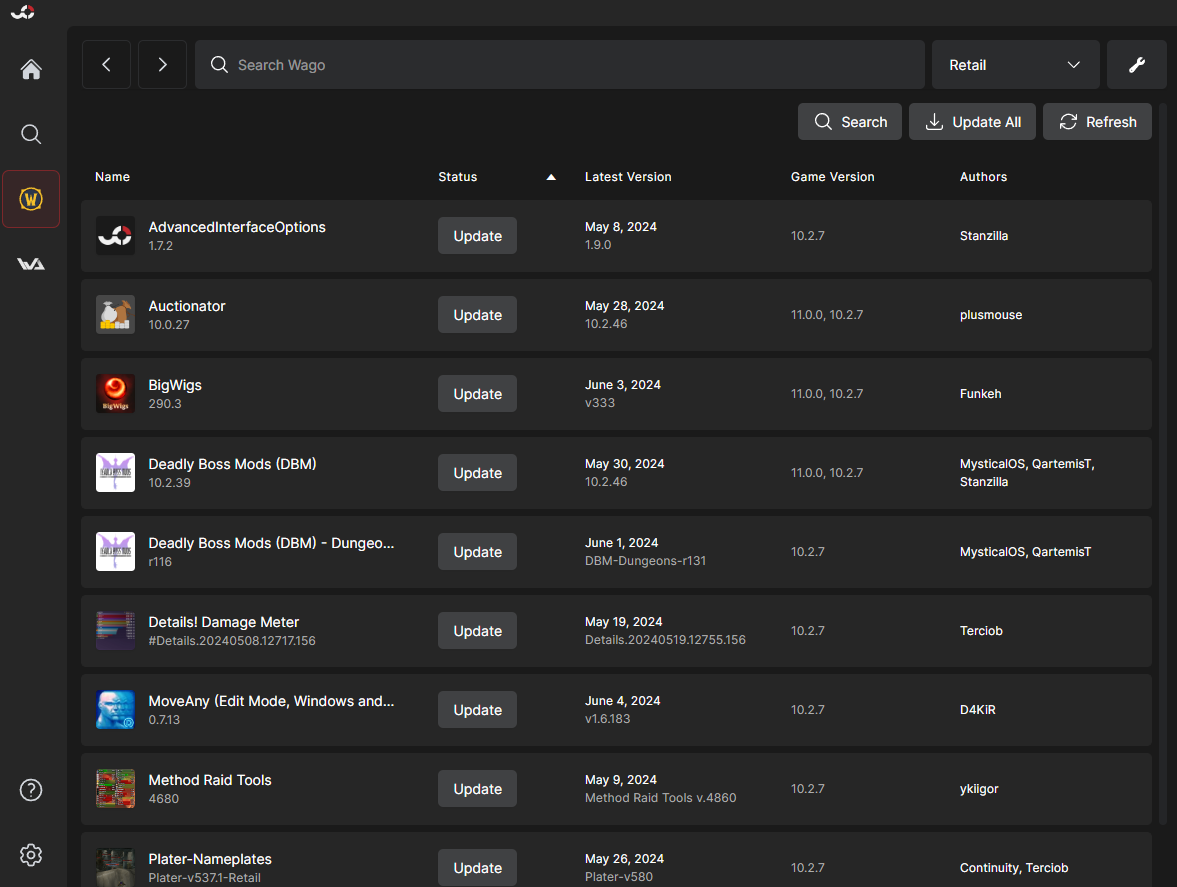Expand the Retail game version dropdown
This screenshot has height=887, width=1177.
[x=1016, y=65]
